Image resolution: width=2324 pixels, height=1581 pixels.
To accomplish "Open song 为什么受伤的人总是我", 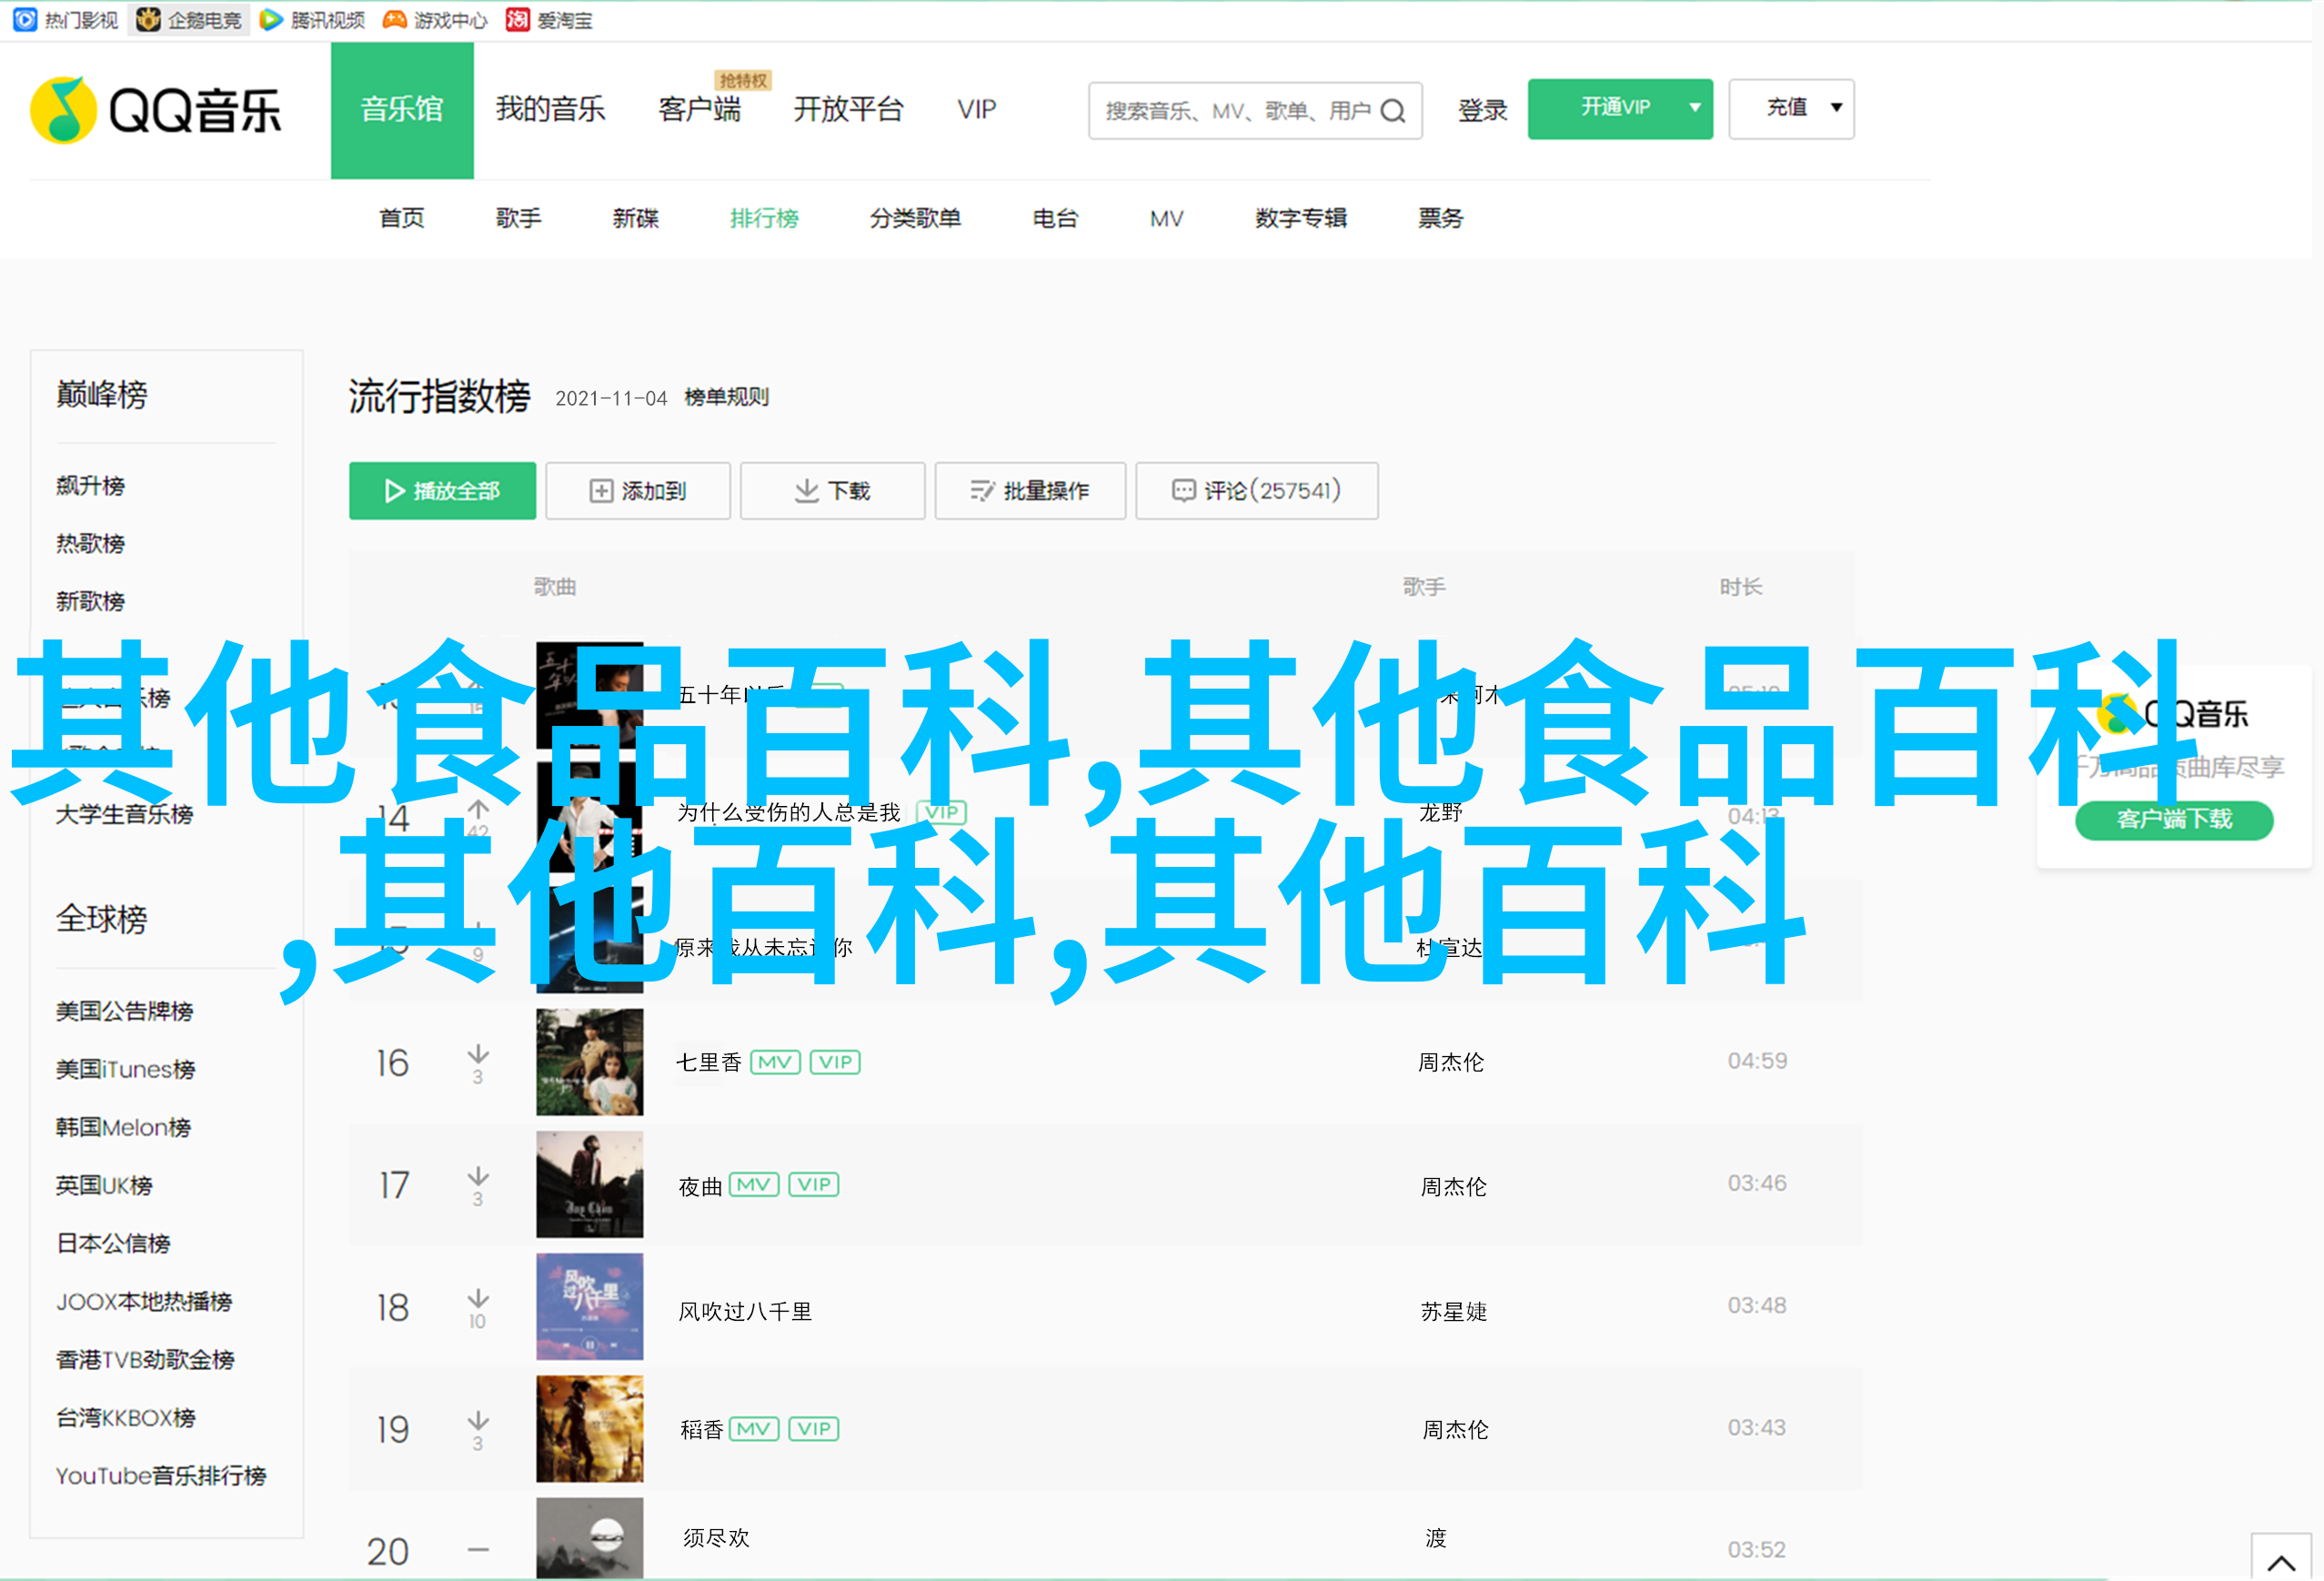I will click(789, 812).
